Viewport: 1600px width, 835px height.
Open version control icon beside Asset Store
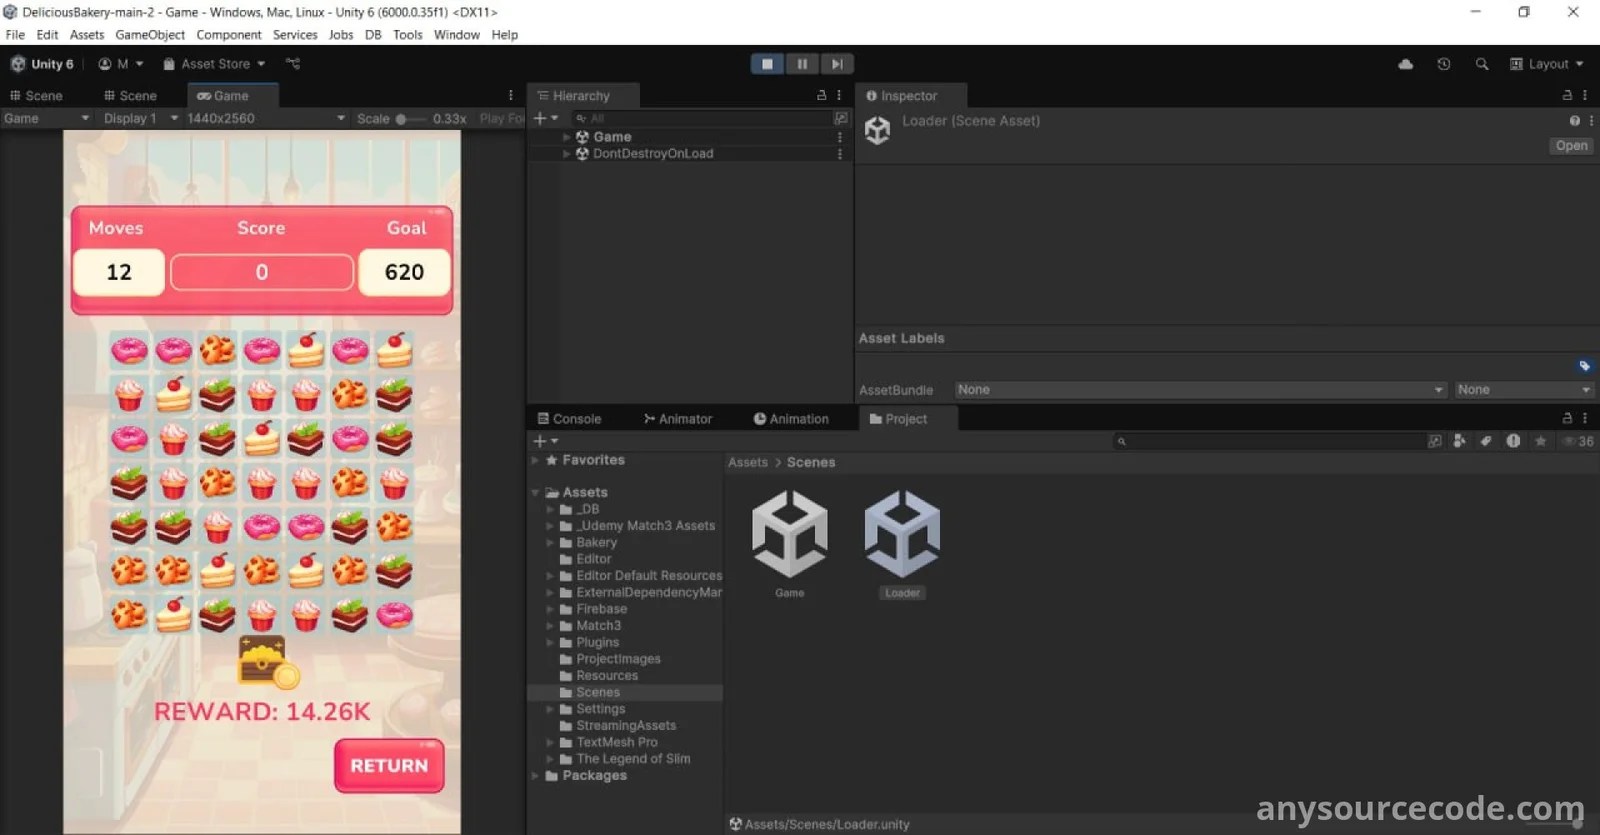click(x=293, y=64)
